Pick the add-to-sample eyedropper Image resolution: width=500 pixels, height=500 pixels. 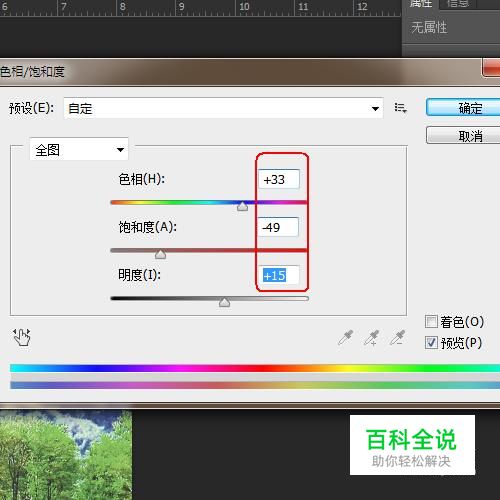click(372, 338)
